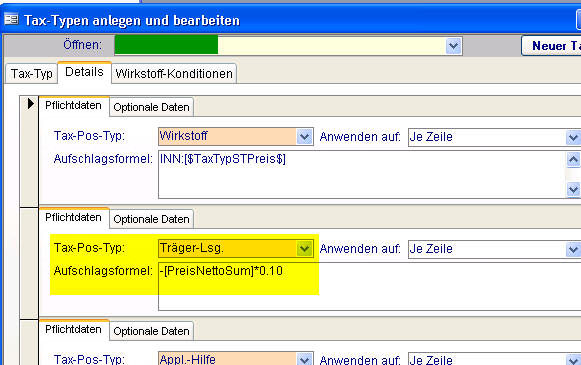Screen dimensions: 581x365
Task: Expand Anwenden auf dropdown in the Appl.-Hilfe record
Action: tap(573, 360)
